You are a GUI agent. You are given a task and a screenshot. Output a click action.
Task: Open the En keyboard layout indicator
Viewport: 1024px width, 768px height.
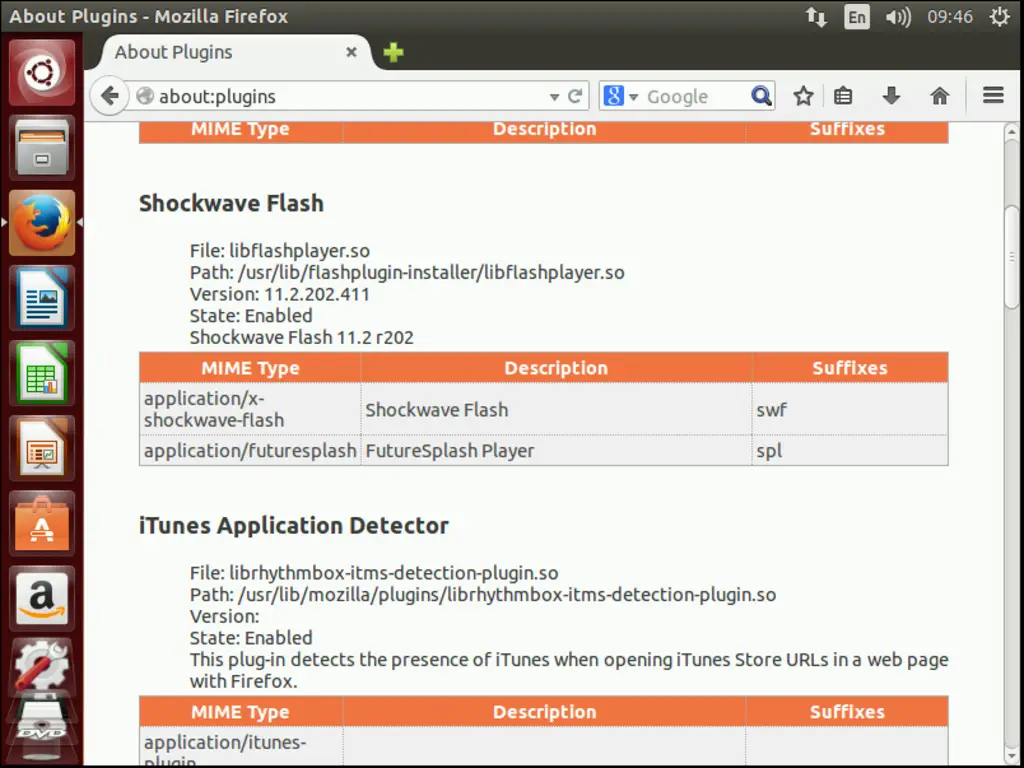(857, 17)
